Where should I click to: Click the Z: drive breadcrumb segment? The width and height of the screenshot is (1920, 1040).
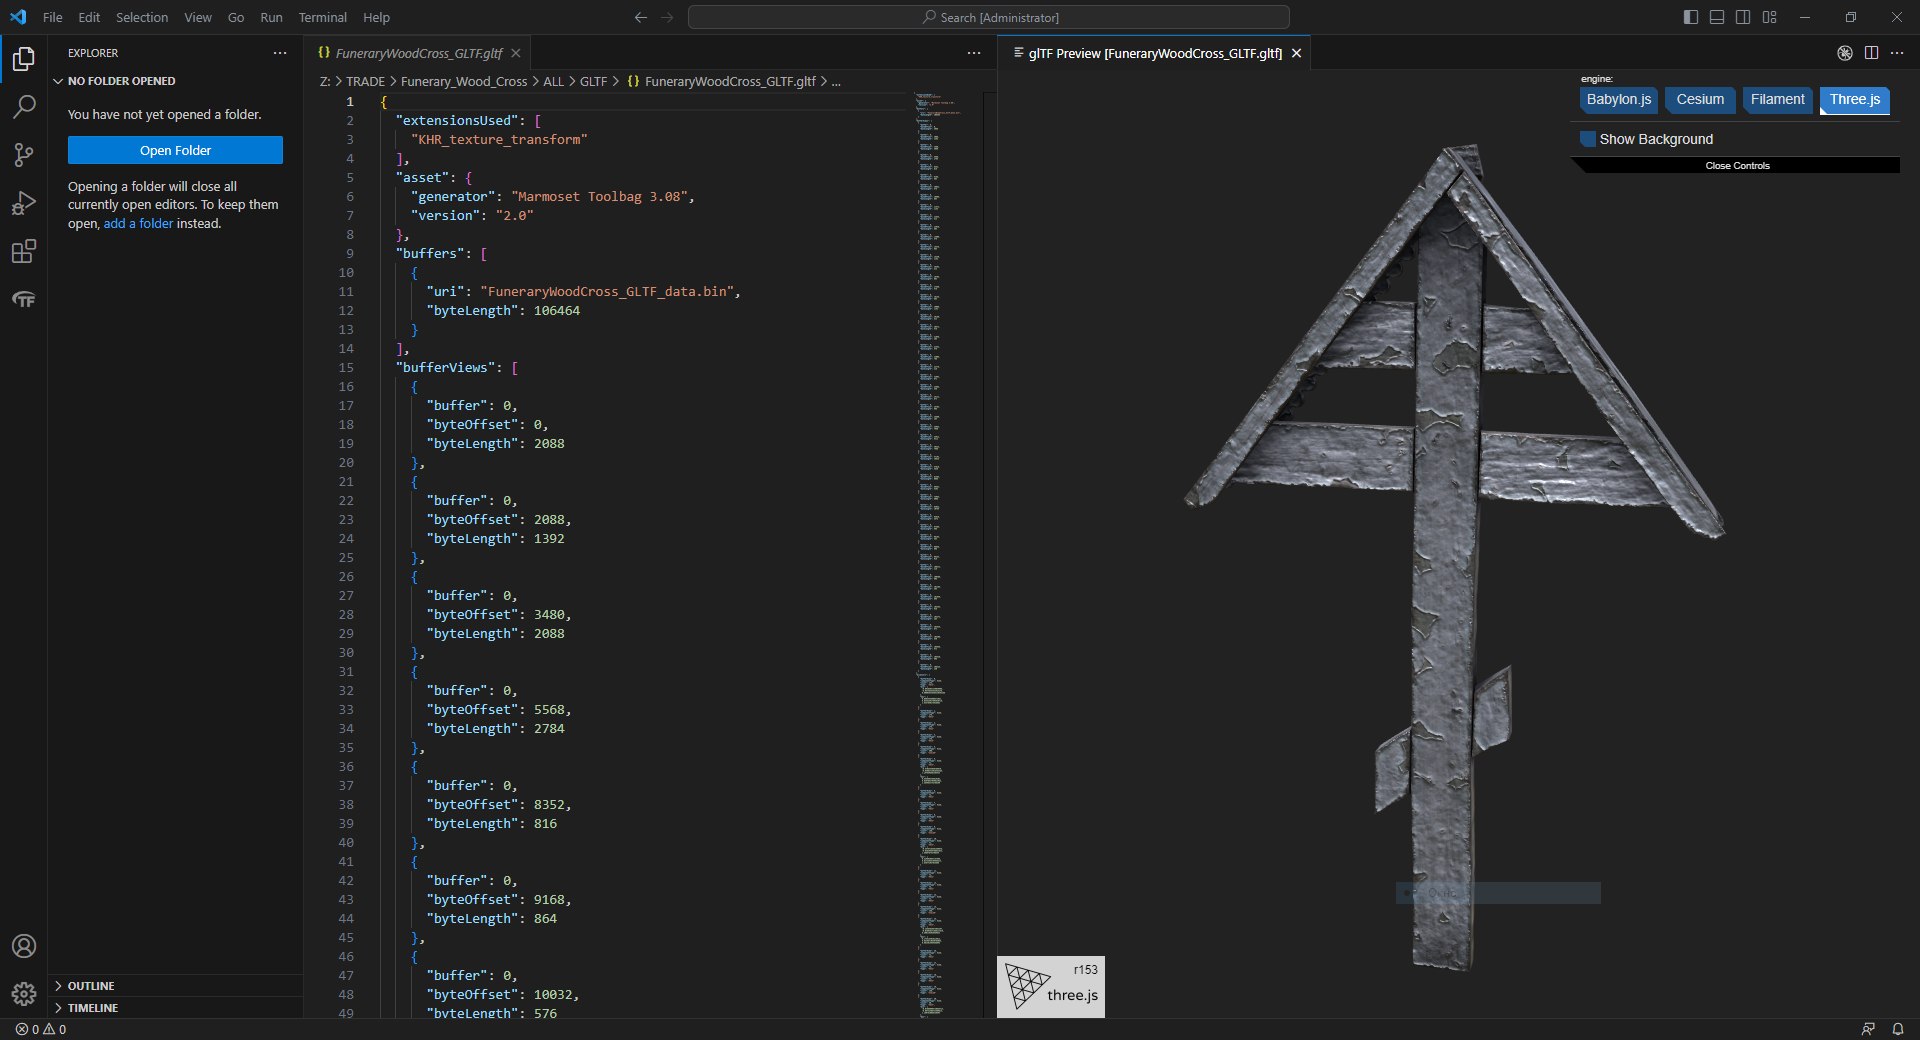pos(325,81)
